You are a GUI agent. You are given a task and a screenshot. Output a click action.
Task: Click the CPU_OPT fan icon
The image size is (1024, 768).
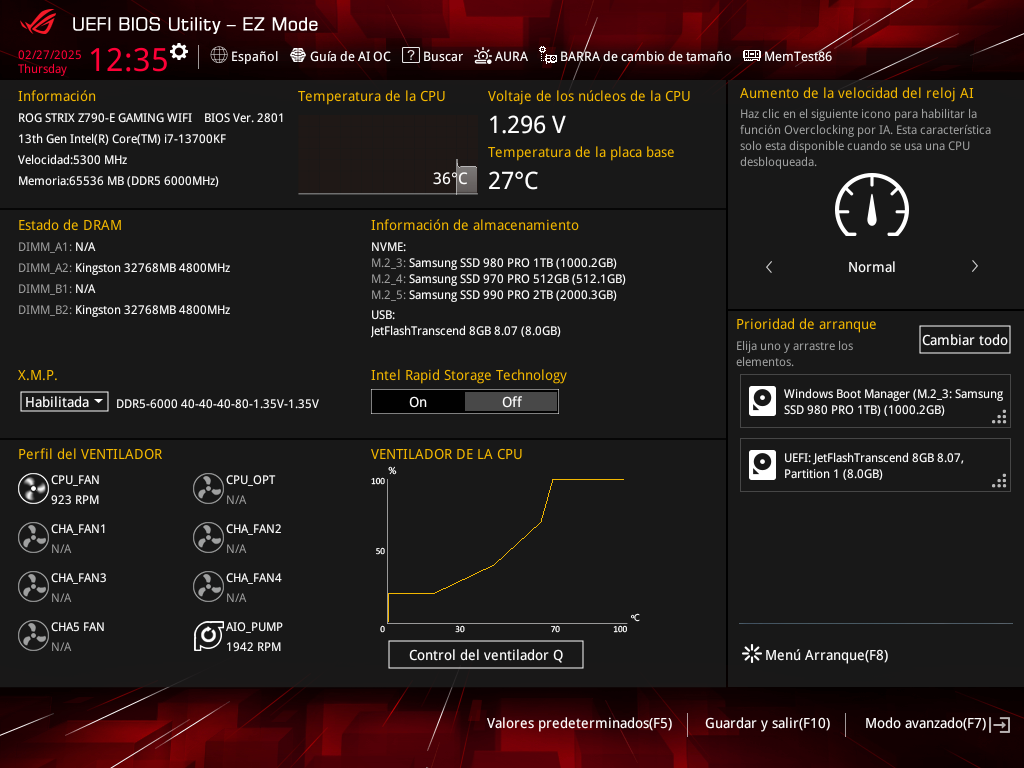(208, 488)
